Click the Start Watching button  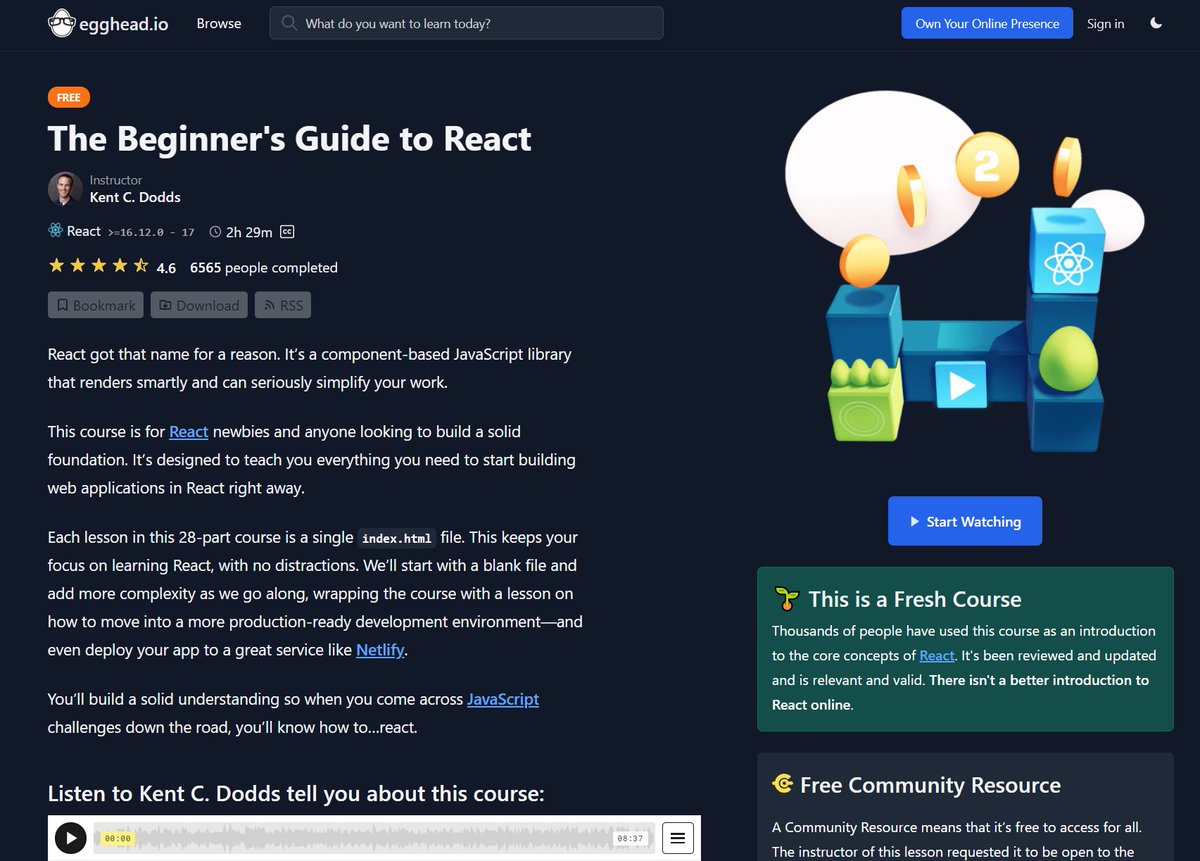[963, 521]
